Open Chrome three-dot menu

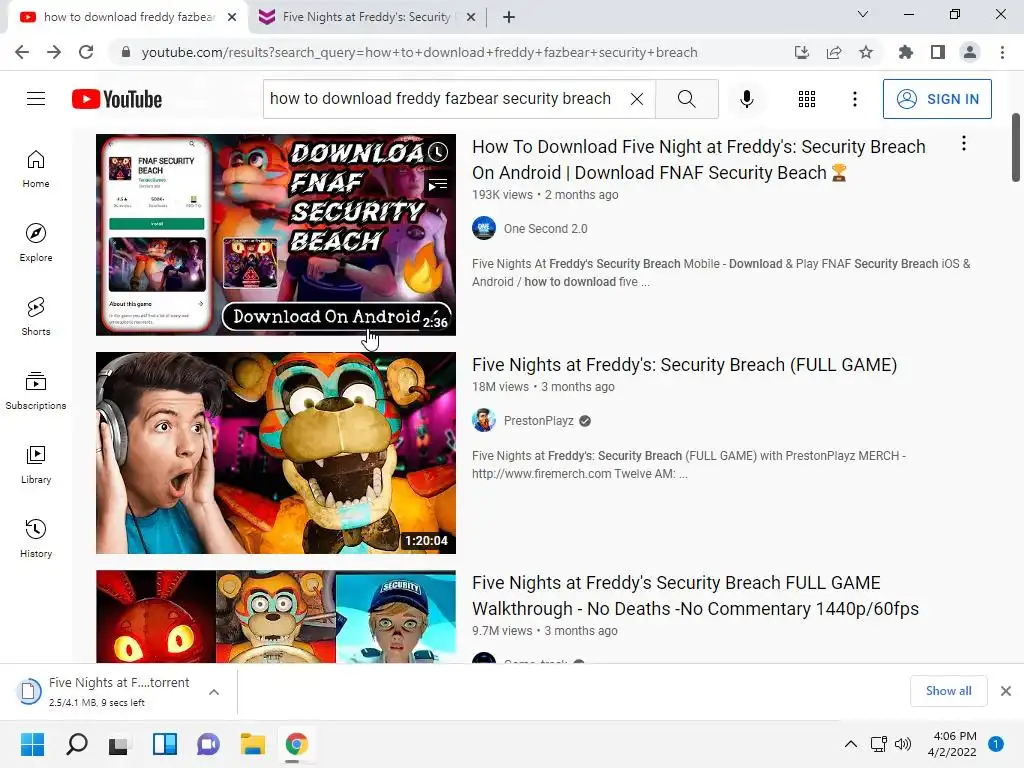(1002, 52)
